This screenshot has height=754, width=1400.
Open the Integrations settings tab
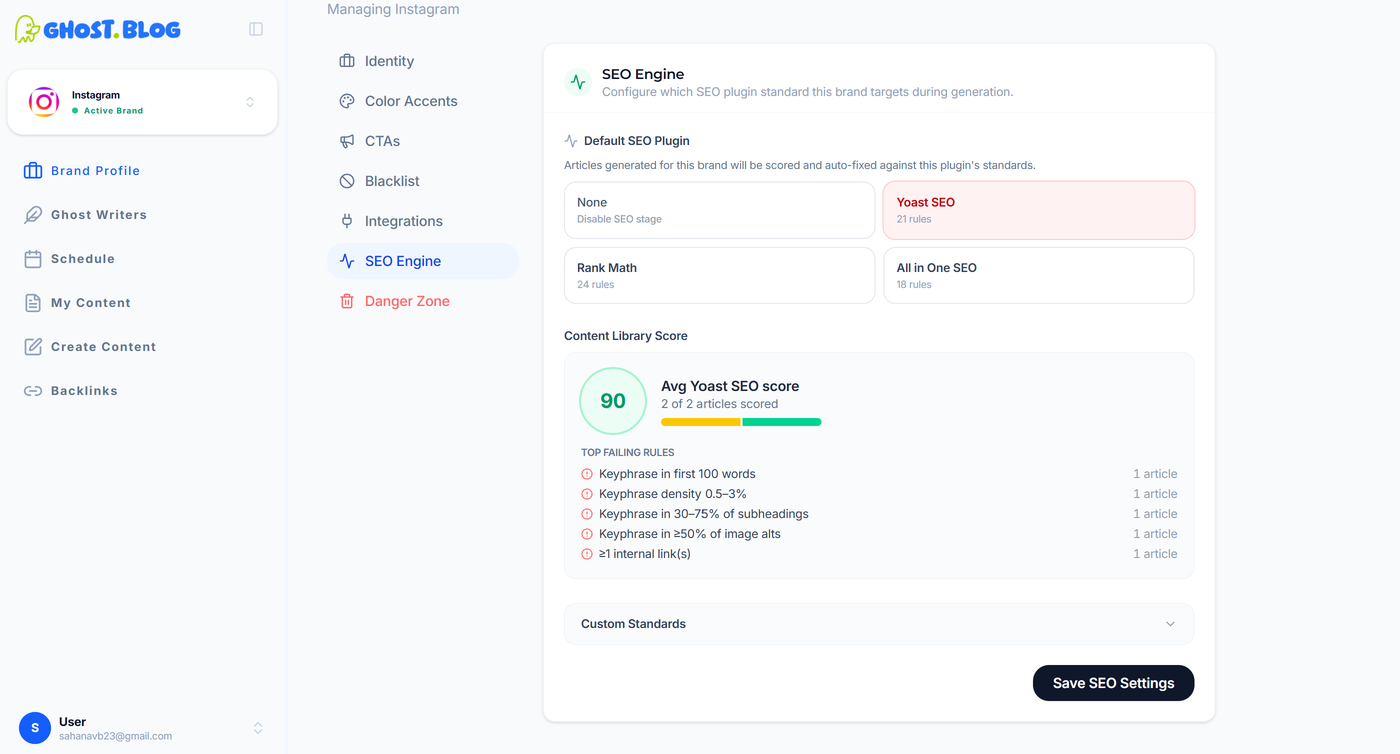tap(423, 221)
